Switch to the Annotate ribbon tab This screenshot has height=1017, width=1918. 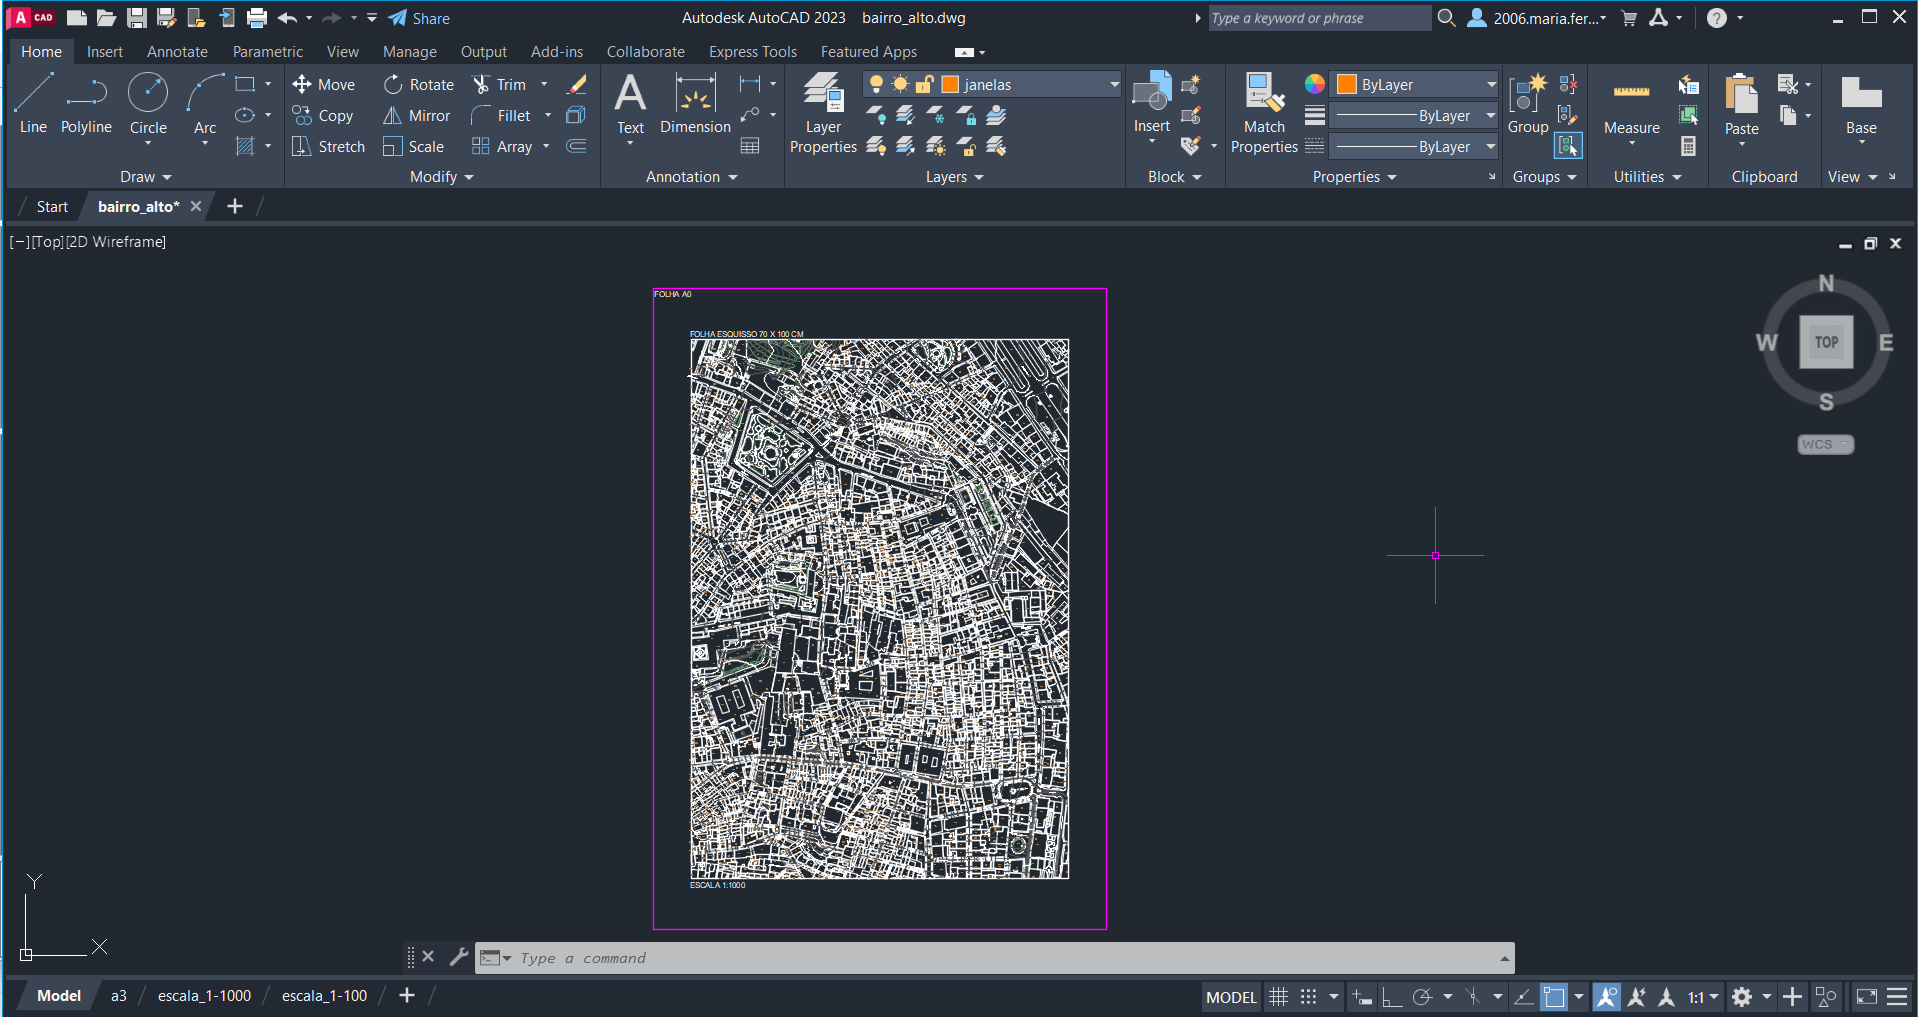point(177,52)
